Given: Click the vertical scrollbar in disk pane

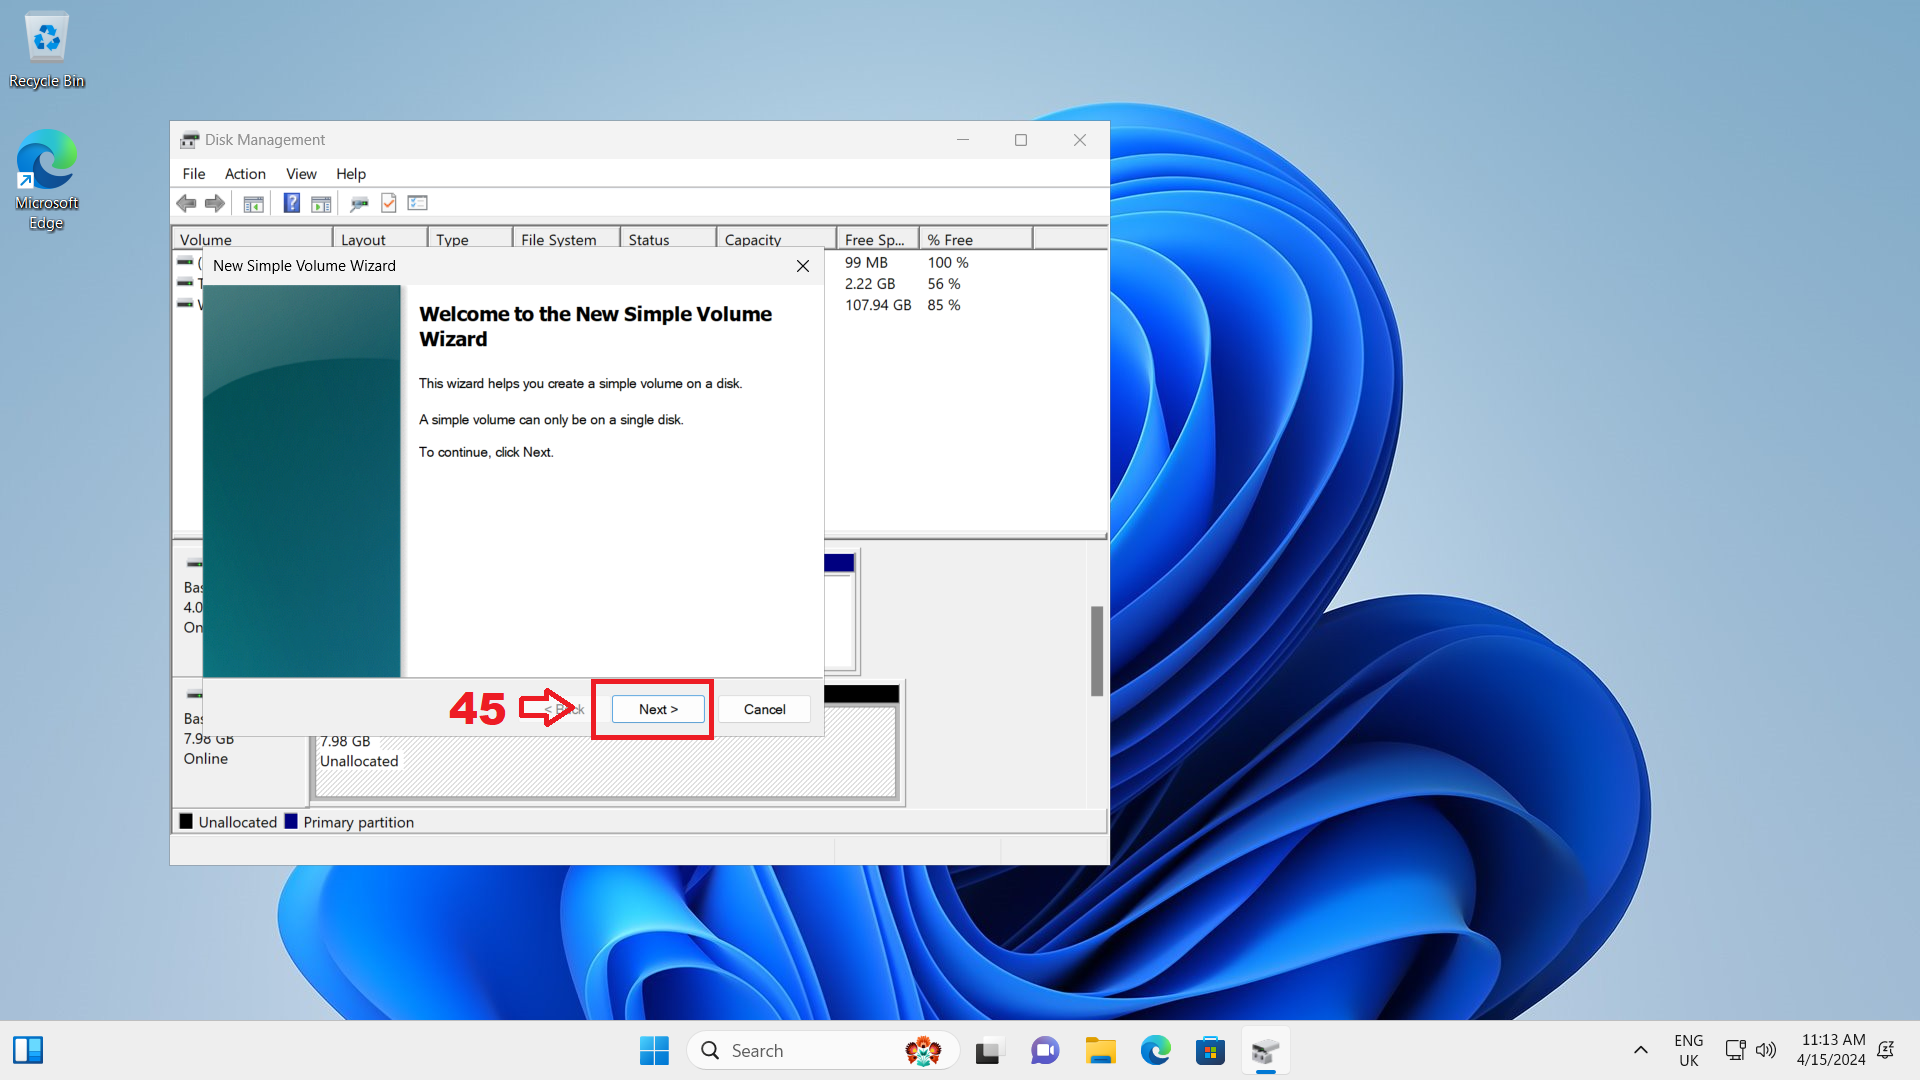Looking at the screenshot, I should pyautogui.click(x=1096, y=650).
